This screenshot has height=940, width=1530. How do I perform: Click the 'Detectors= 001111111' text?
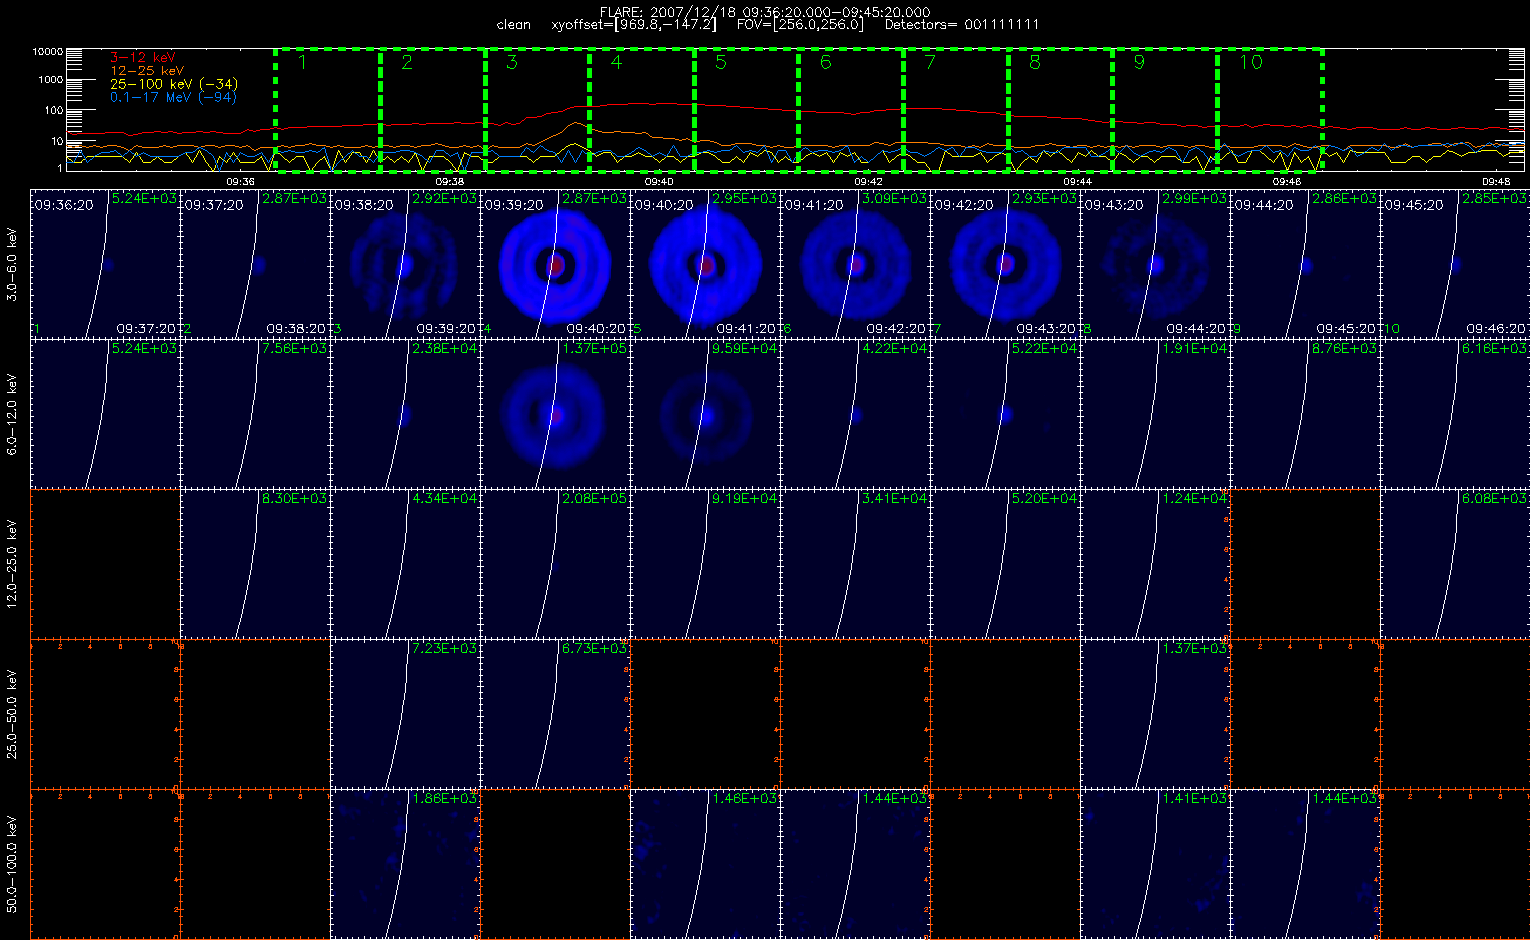962,25
